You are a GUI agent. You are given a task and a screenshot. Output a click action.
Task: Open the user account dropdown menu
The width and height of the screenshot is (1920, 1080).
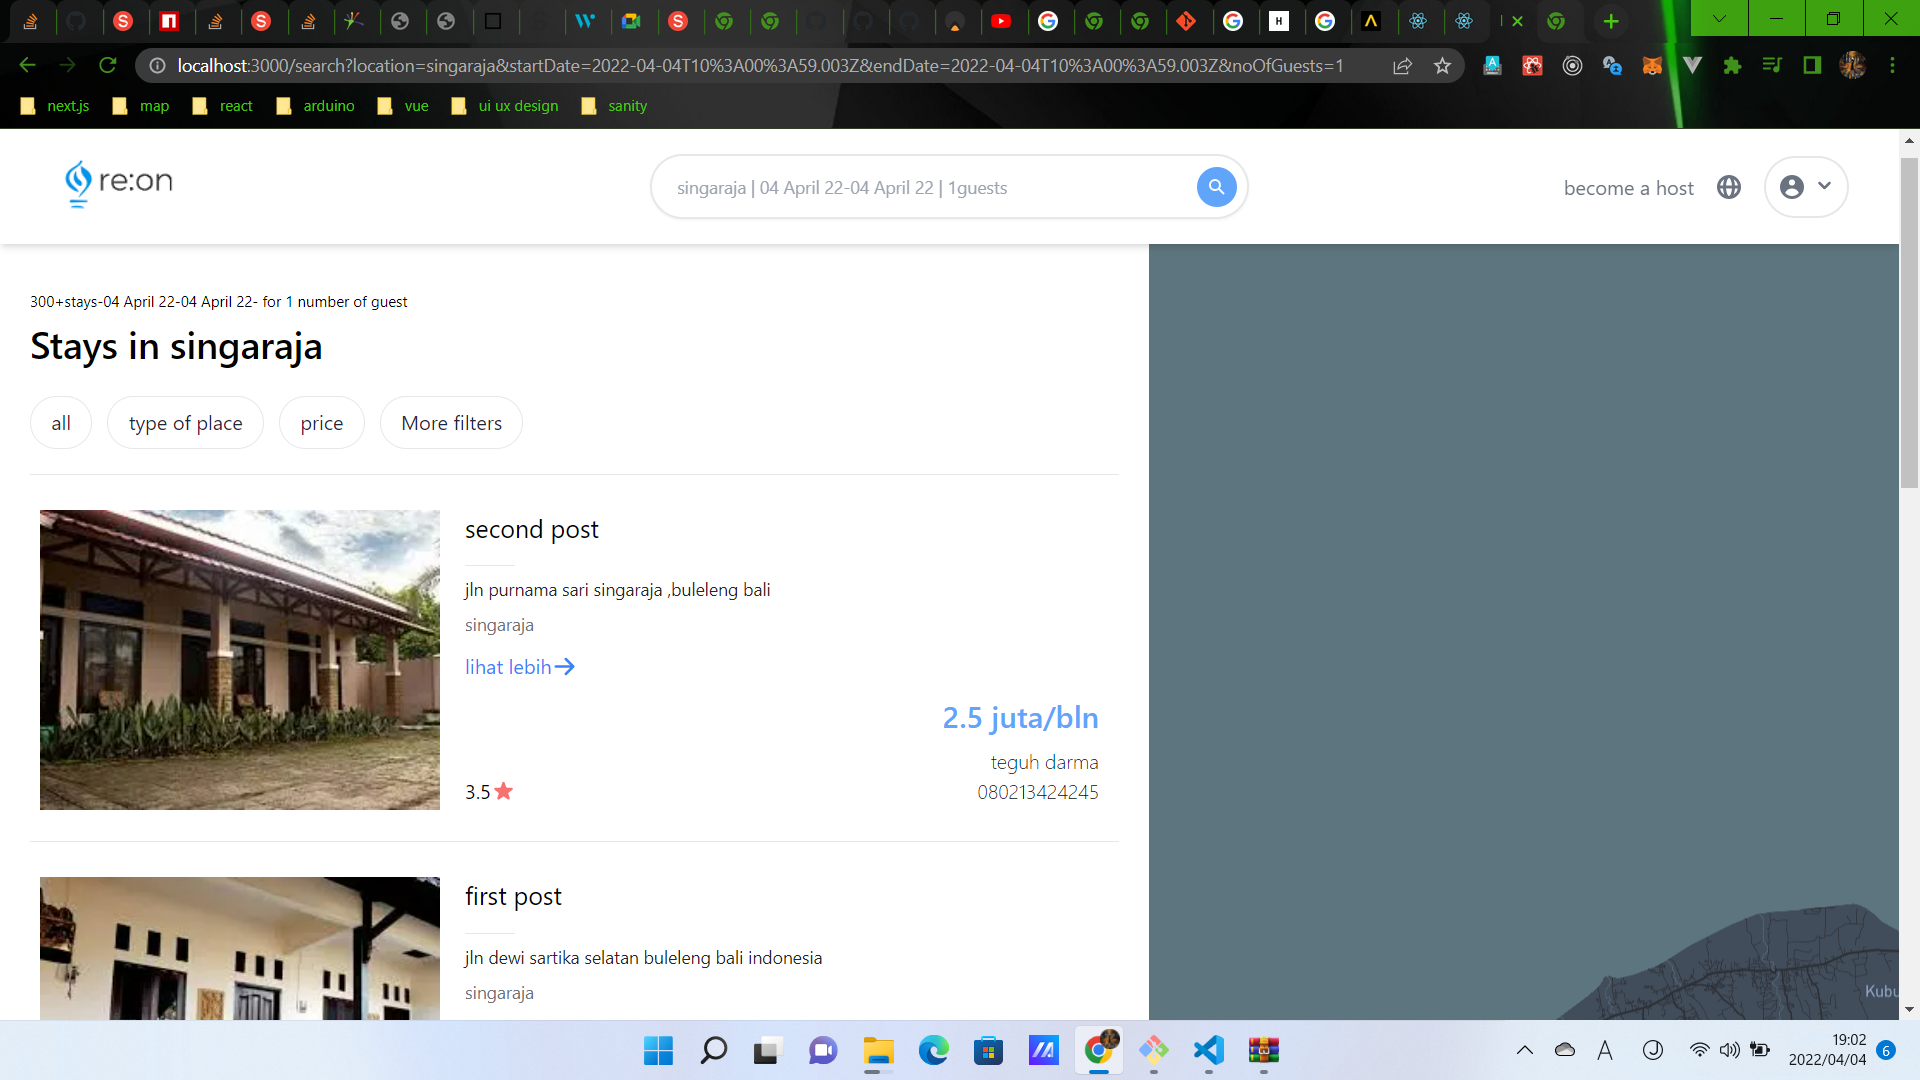pyautogui.click(x=1806, y=187)
